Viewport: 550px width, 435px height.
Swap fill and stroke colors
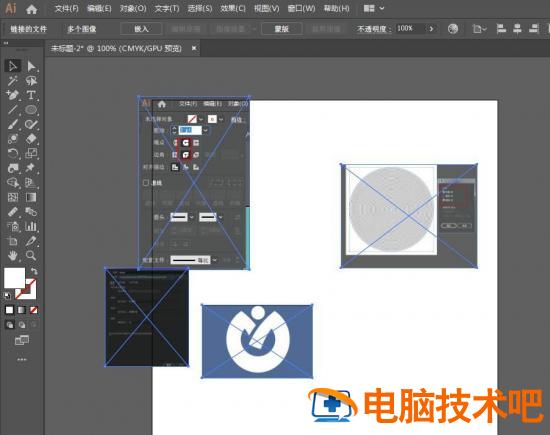[x=34, y=271]
